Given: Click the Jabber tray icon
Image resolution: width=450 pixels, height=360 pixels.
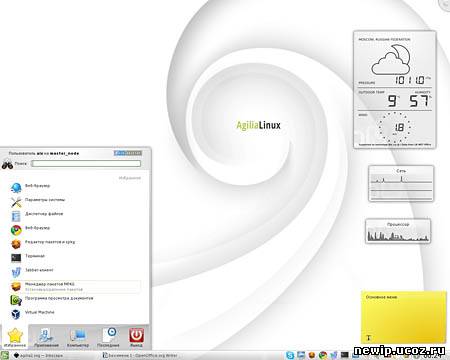Looking at the screenshot, I should coord(334,355).
